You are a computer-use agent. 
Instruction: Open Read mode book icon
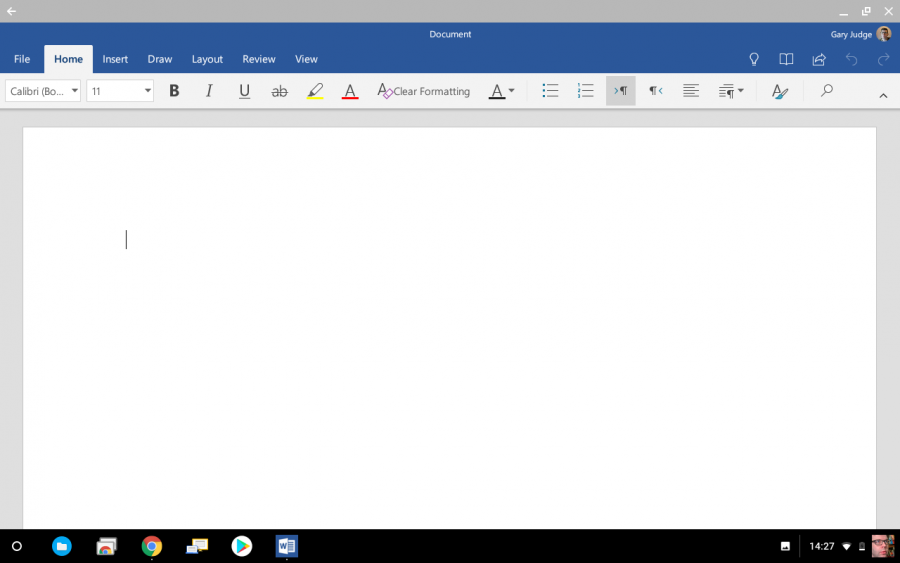(x=786, y=59)
